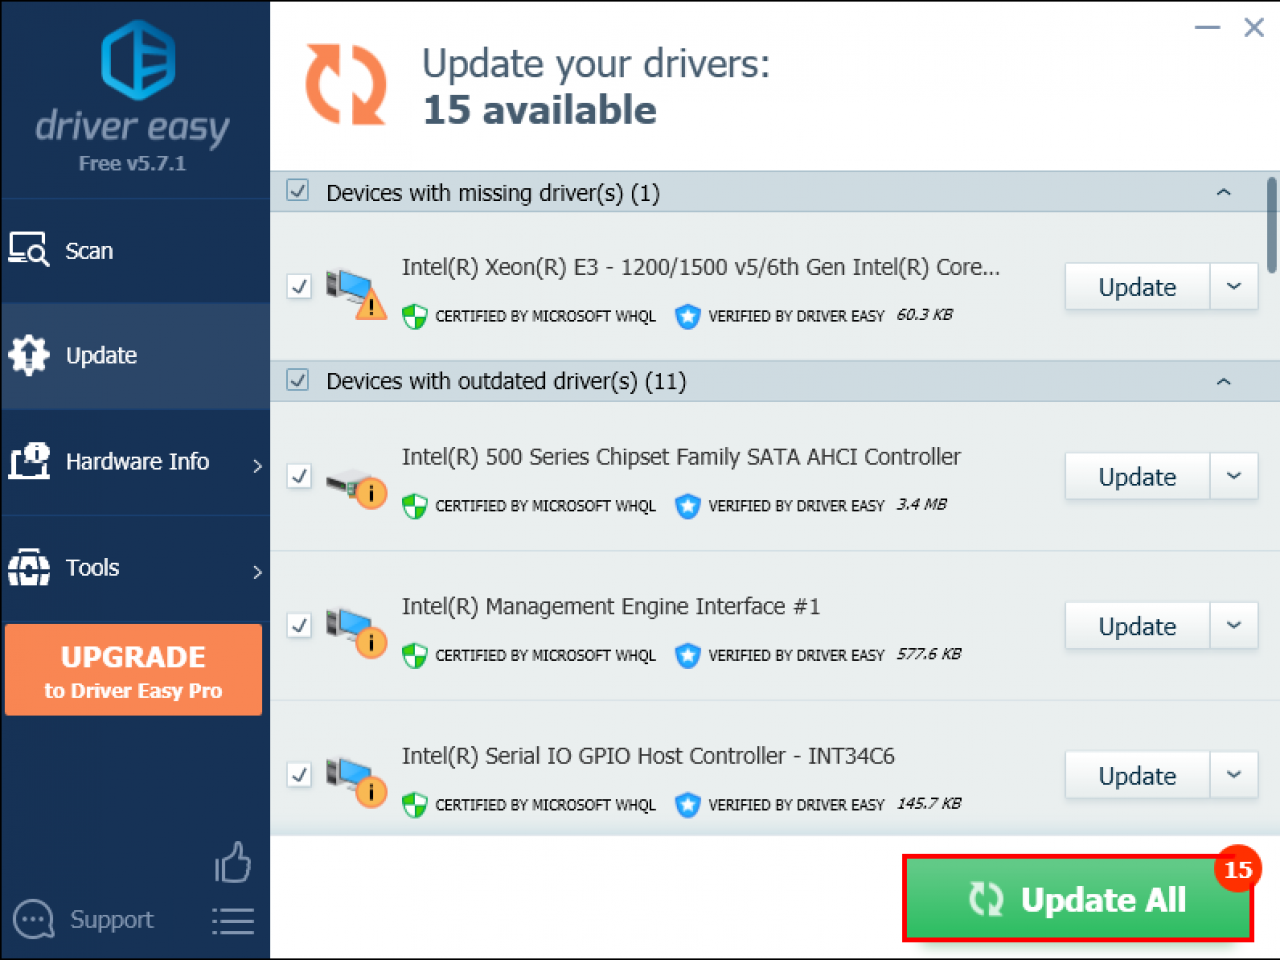Open the dropdown beside the Xeon driver Update button

[x=1233, y=287]
